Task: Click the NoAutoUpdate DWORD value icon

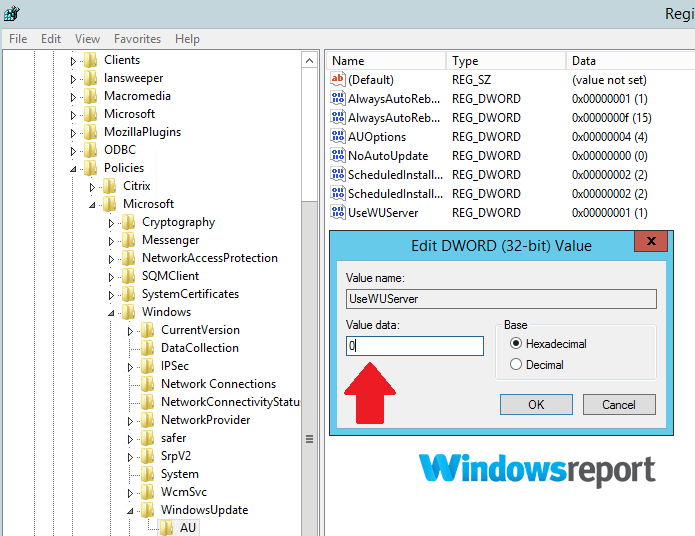Action: point(337,156)
